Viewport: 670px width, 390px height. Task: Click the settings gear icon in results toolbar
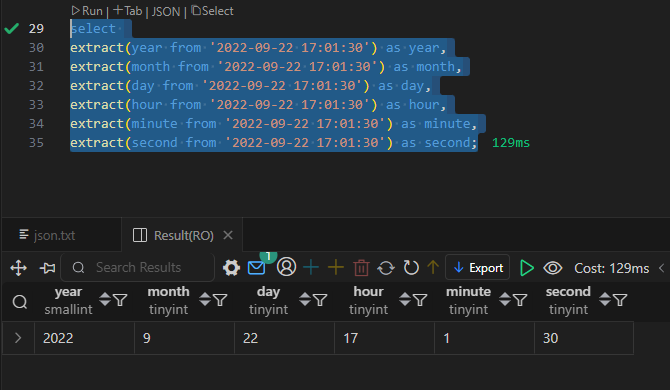231,268
